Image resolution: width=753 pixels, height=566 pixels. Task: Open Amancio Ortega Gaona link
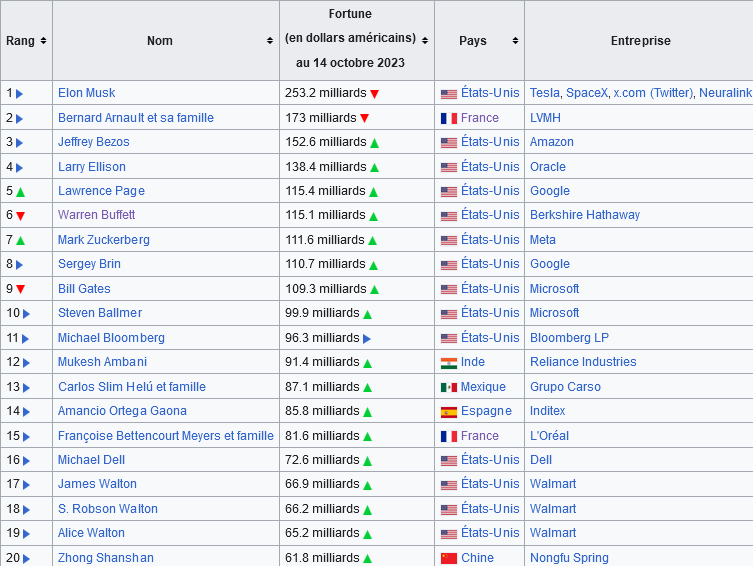pos(122,411)
